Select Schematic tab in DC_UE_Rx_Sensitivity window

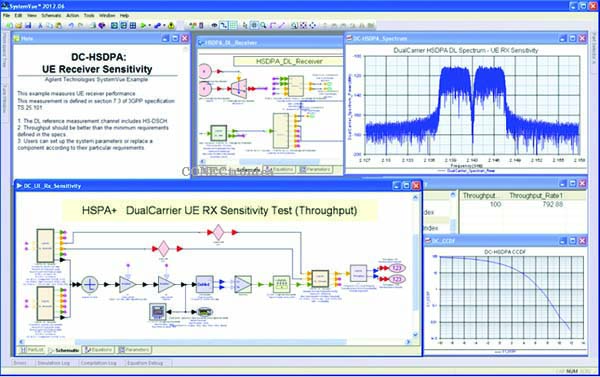(64, 350)
